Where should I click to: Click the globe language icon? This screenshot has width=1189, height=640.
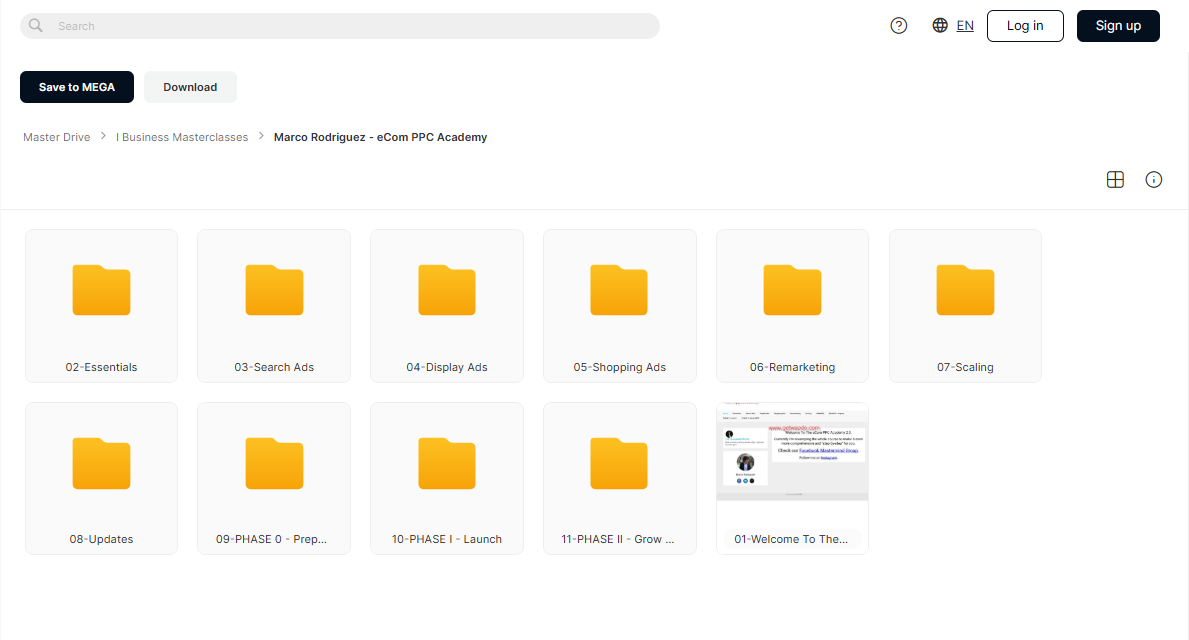click(940, 26)
